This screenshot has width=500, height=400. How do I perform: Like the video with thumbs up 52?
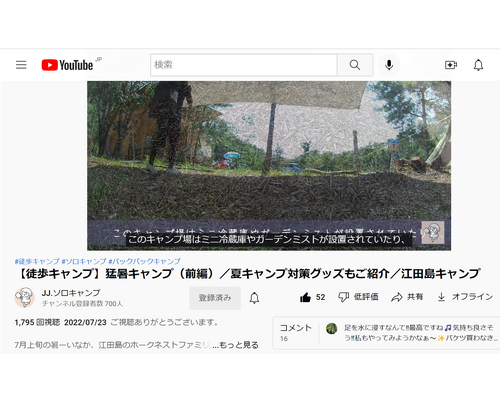coord(312,297)
